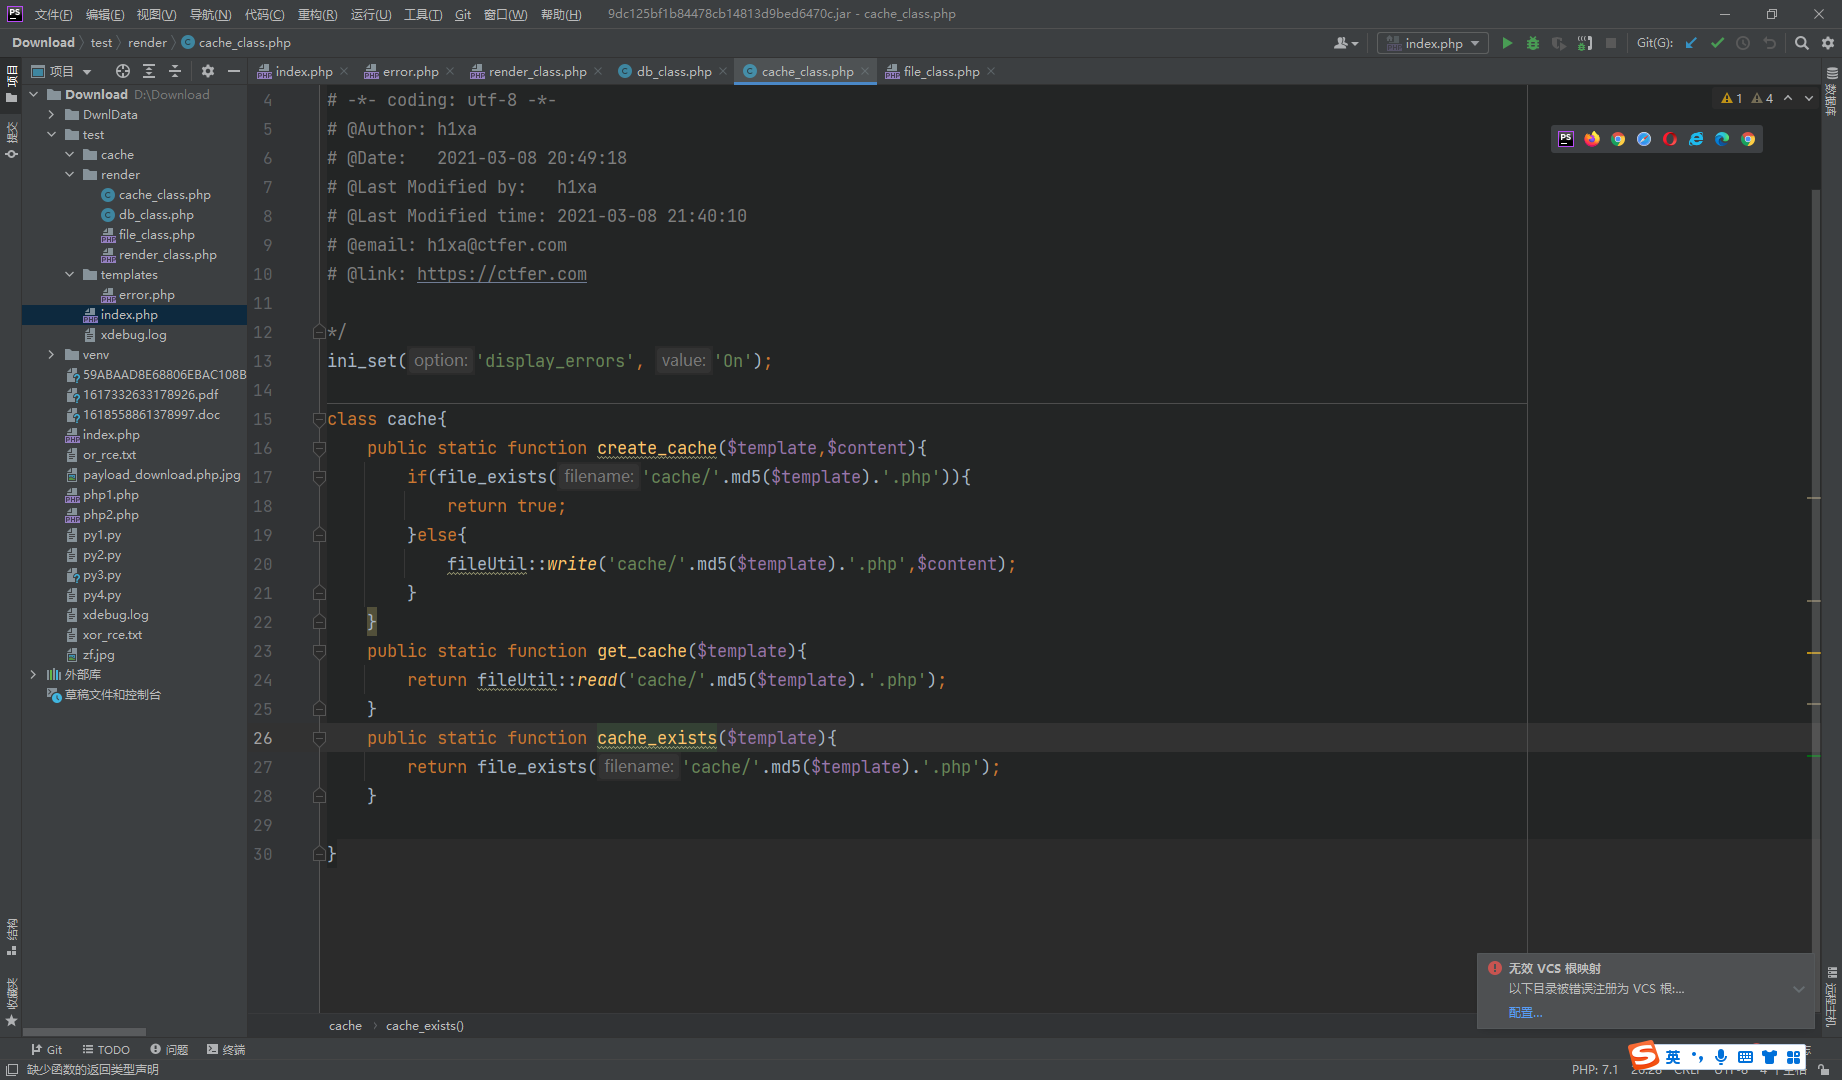Open the 重构(R) refactor menu
This screenshot has width=1842, height=1080.
tap(317, 14)
